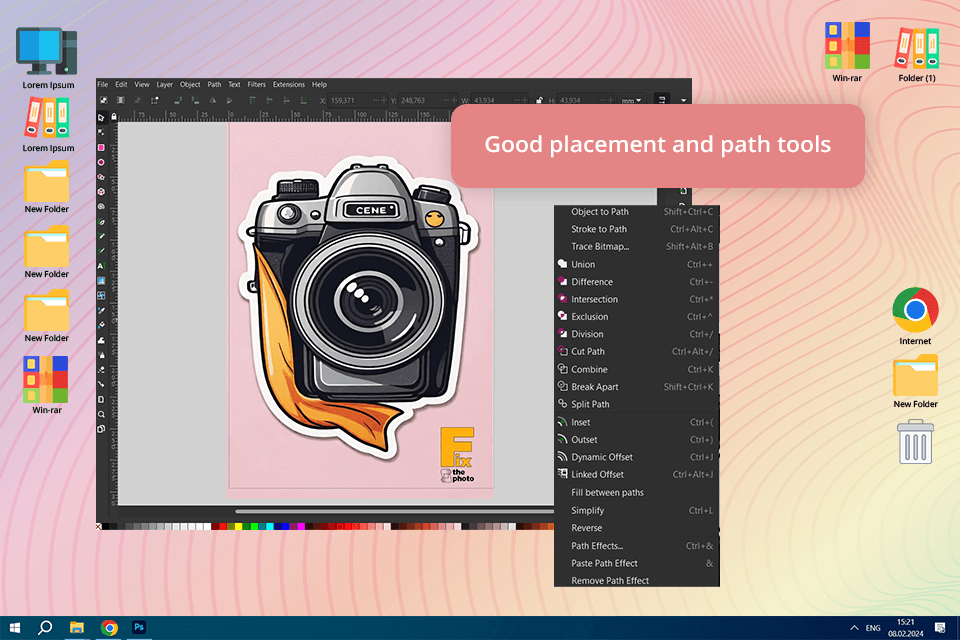Expand the toolbar overflow arrow
The width and height of the screenshot is (960, 640).
click(683, 100)
